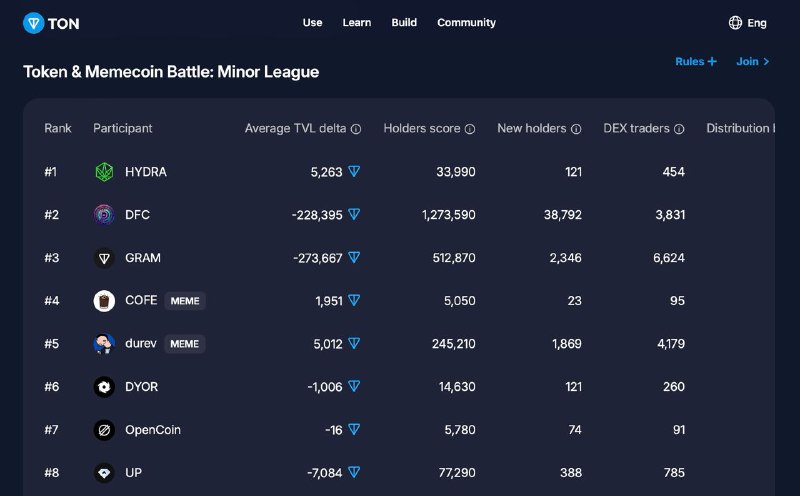This screenshot has height=496, width=800.
Task: Click rank #8 cell
Action: point(52,473)
